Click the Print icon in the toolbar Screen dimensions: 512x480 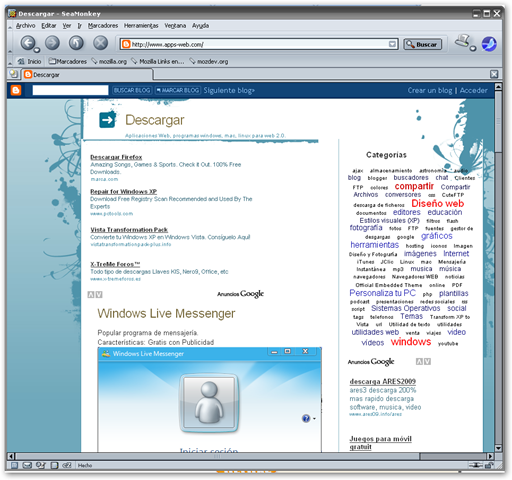463,41
